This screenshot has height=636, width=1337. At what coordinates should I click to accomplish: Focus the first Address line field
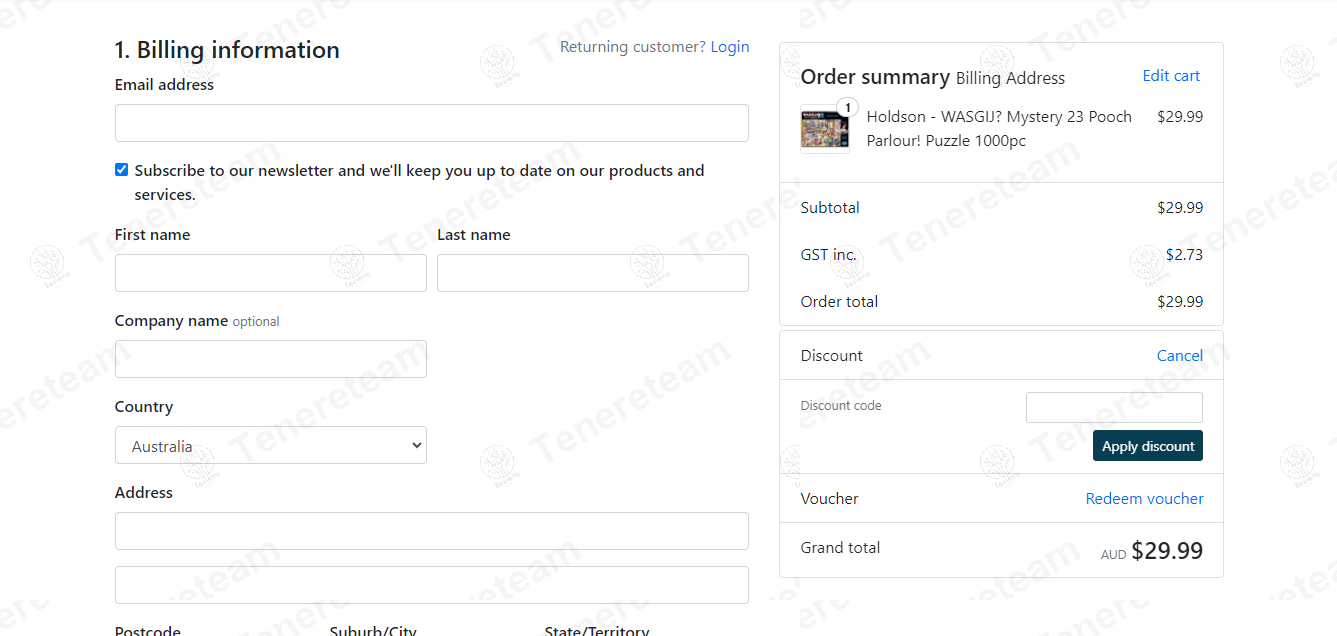pos(432,531)
